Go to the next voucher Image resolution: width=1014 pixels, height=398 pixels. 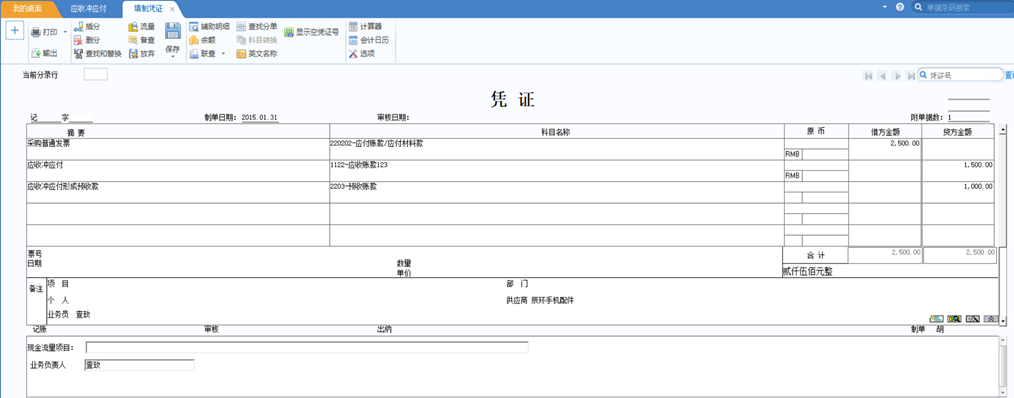[897, 76]
